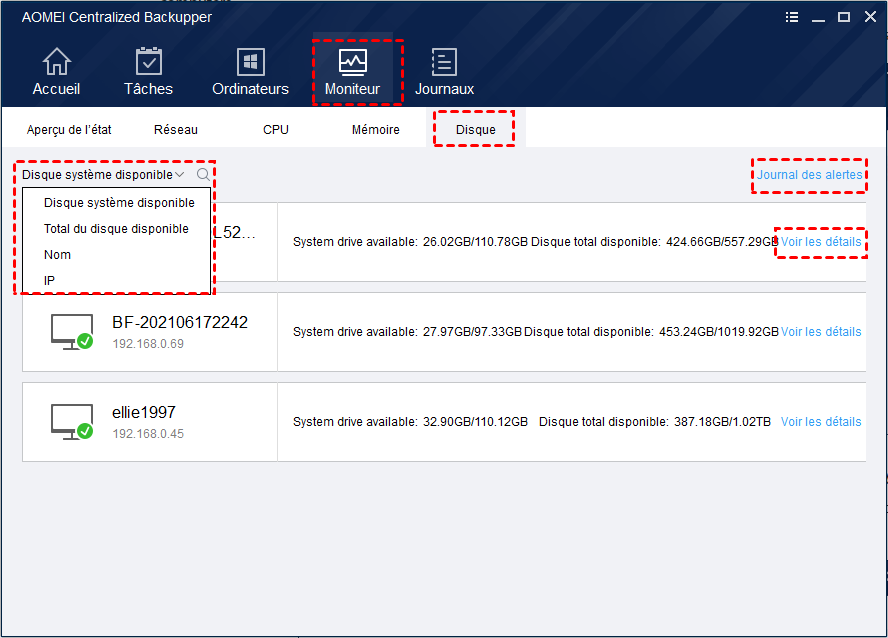Viewport: 888px width, 638px height.
Task: Switch to the Réseau tab
Action: coord(176,130)
